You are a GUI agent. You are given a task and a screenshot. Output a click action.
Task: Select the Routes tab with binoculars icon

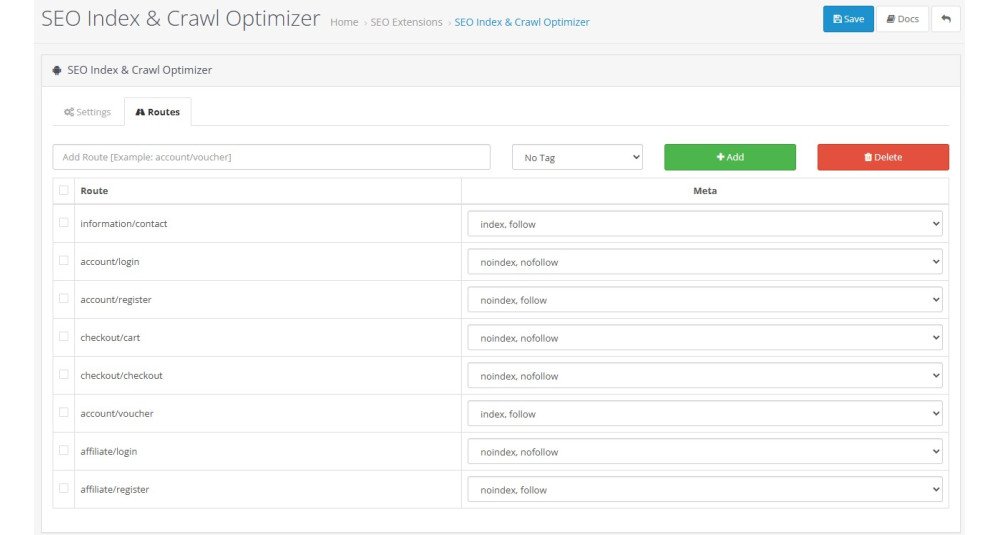(158, 112)
